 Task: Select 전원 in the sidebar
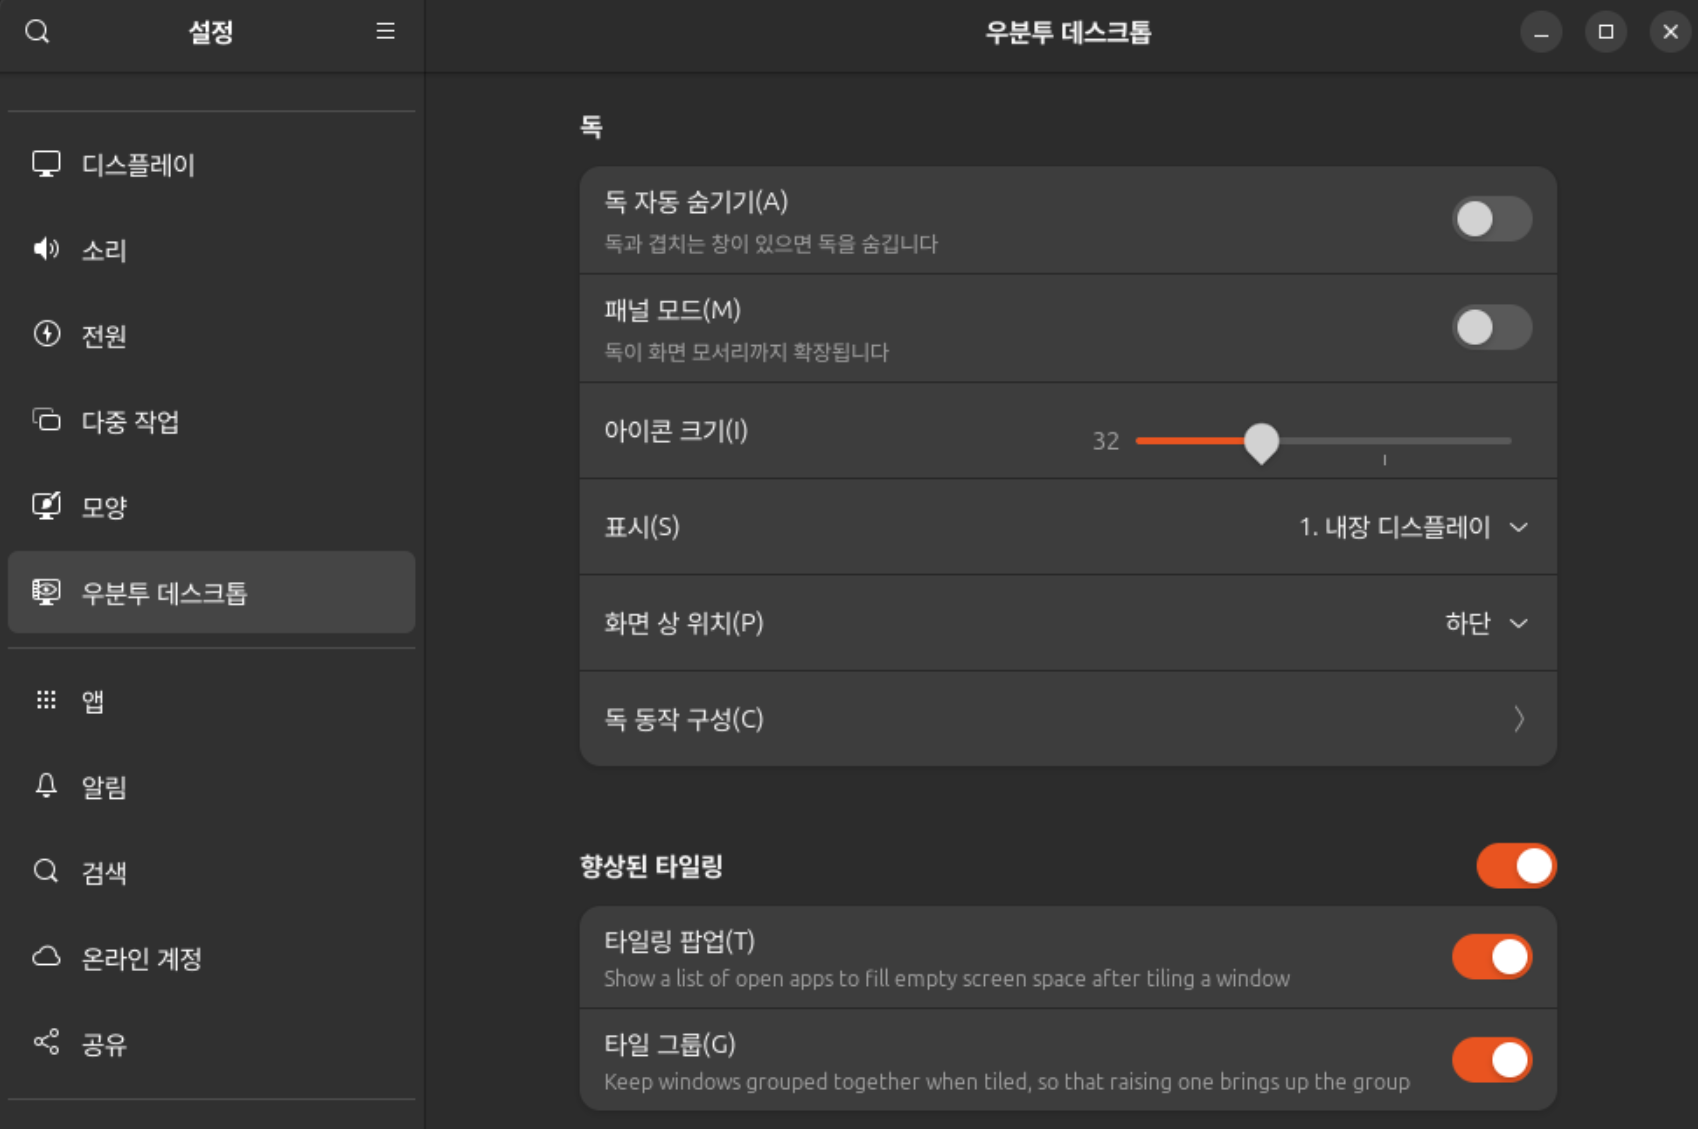point(211,335)
